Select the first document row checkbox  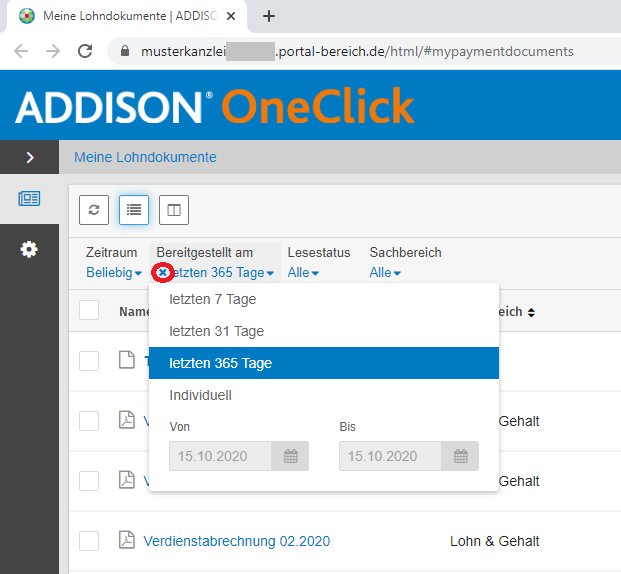[89, 361]
